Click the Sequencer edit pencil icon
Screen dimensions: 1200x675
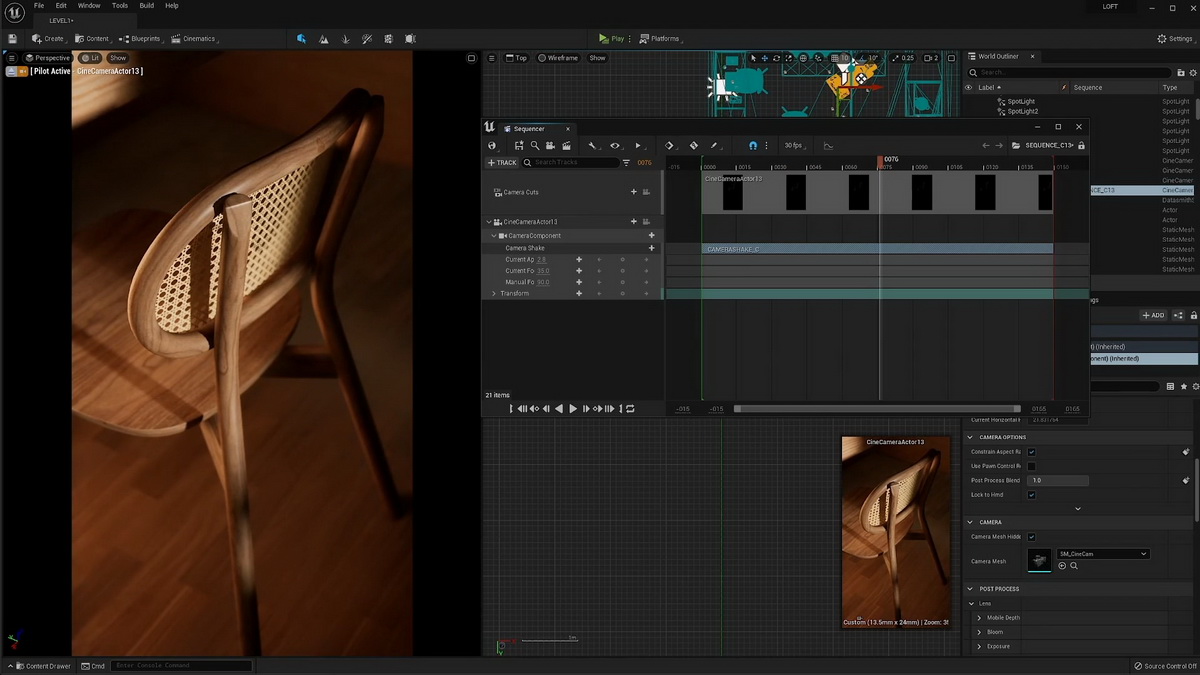pyautogui.click(x=714, y=146)
